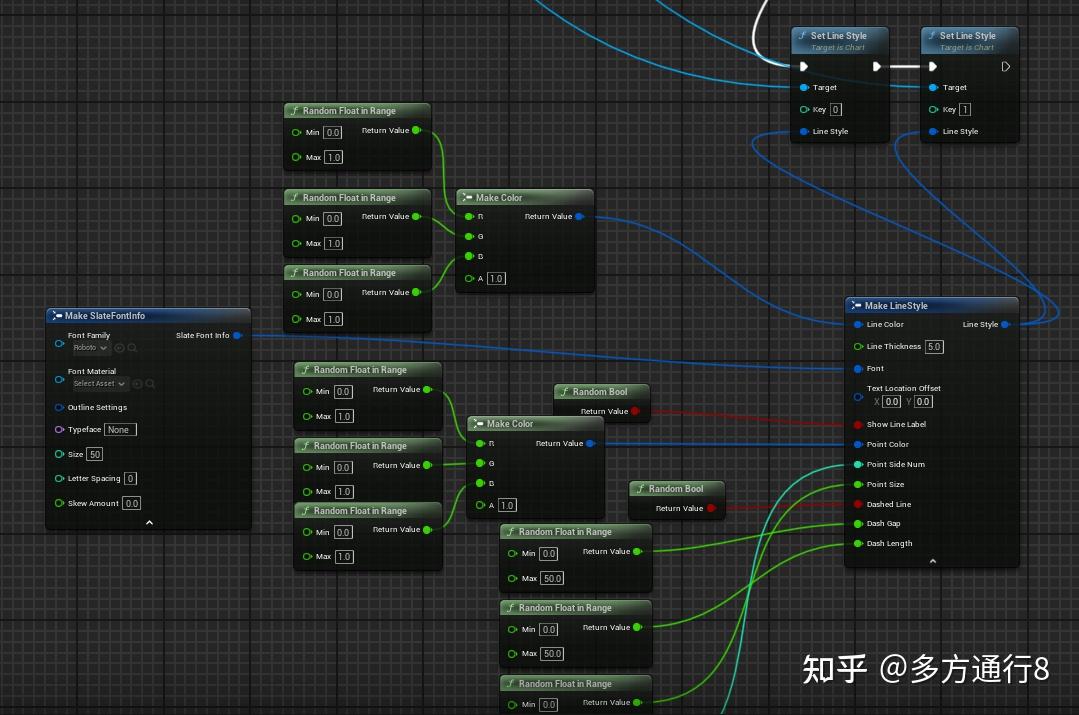Click the Line Style output pin on Make LineStyle
1079x715 pixels.
coord(1005,324)
